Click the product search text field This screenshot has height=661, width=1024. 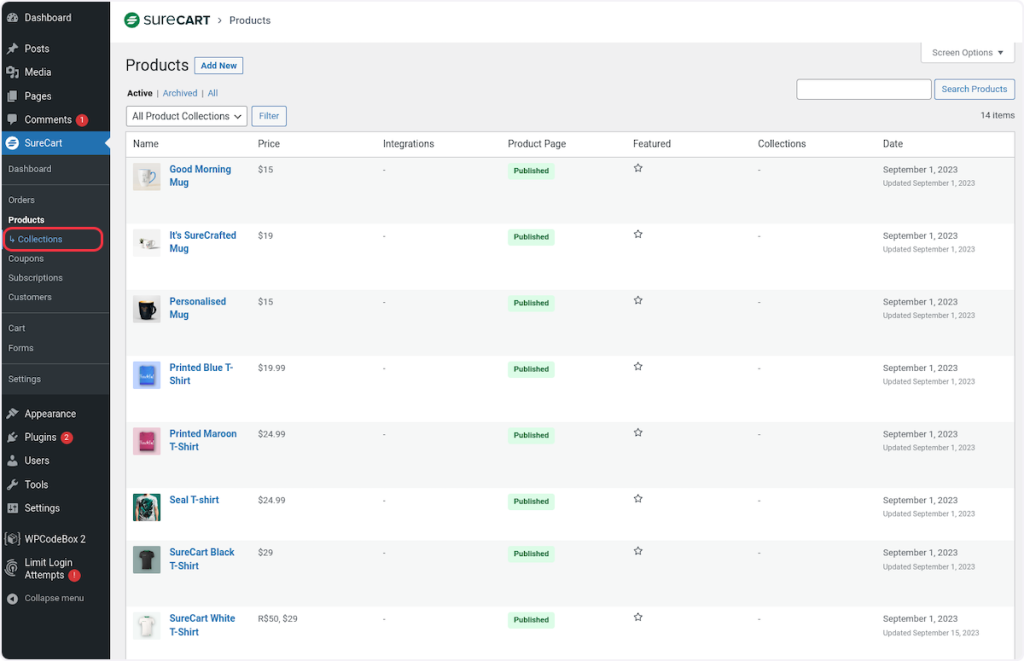pos(863,89)
